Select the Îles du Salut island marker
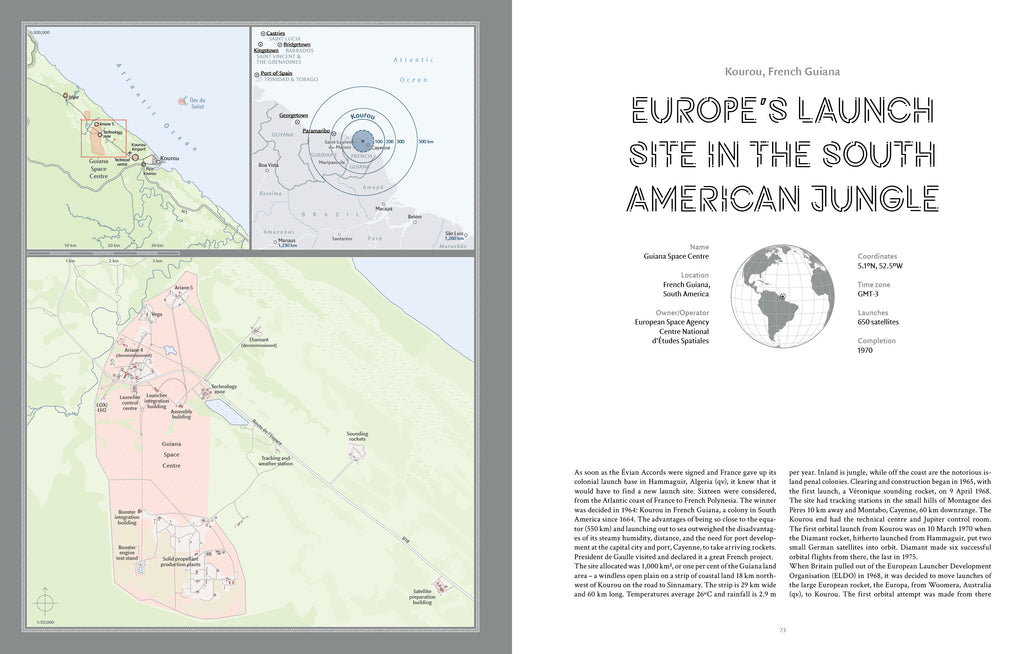 coord(182,100)
